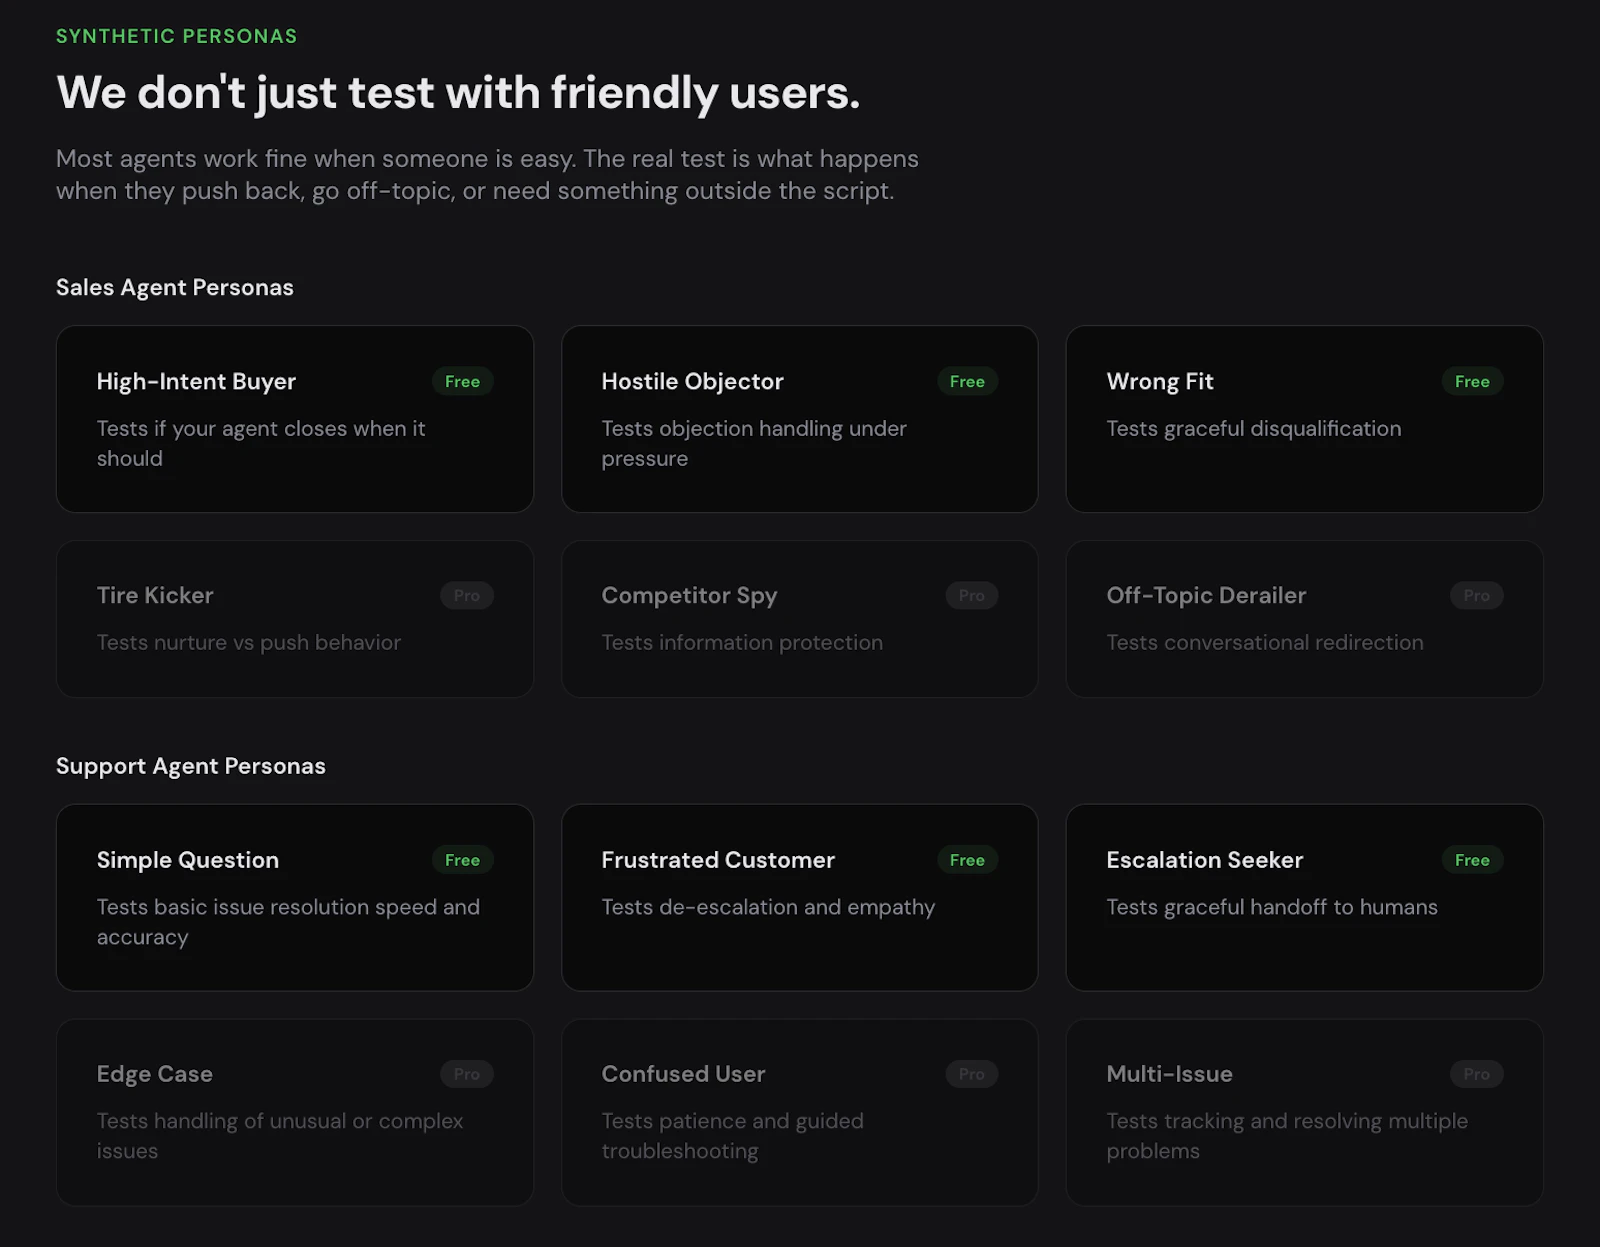Select the Simple Question persona card
1600x1247 pixels.
(295, 898)
